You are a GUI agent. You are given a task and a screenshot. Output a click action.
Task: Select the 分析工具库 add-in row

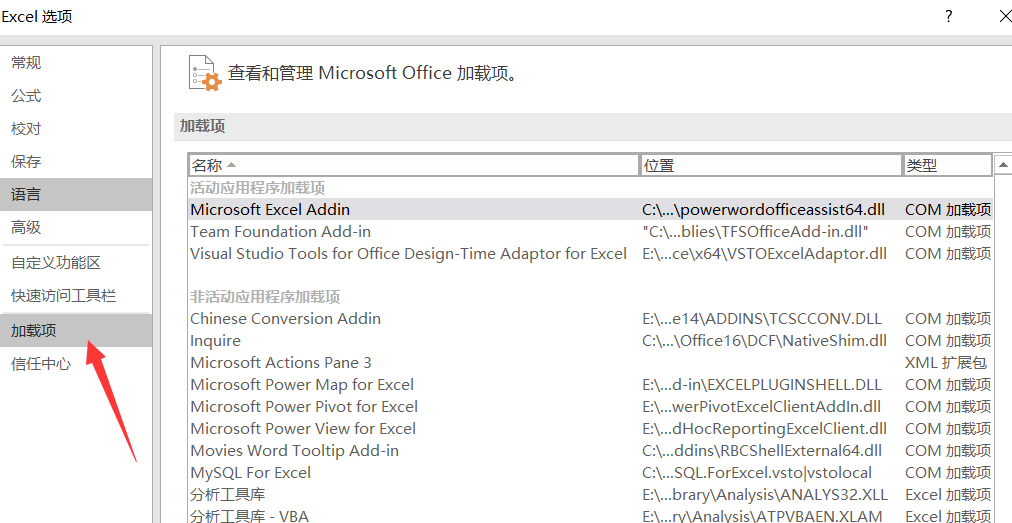tap(590, 495)
